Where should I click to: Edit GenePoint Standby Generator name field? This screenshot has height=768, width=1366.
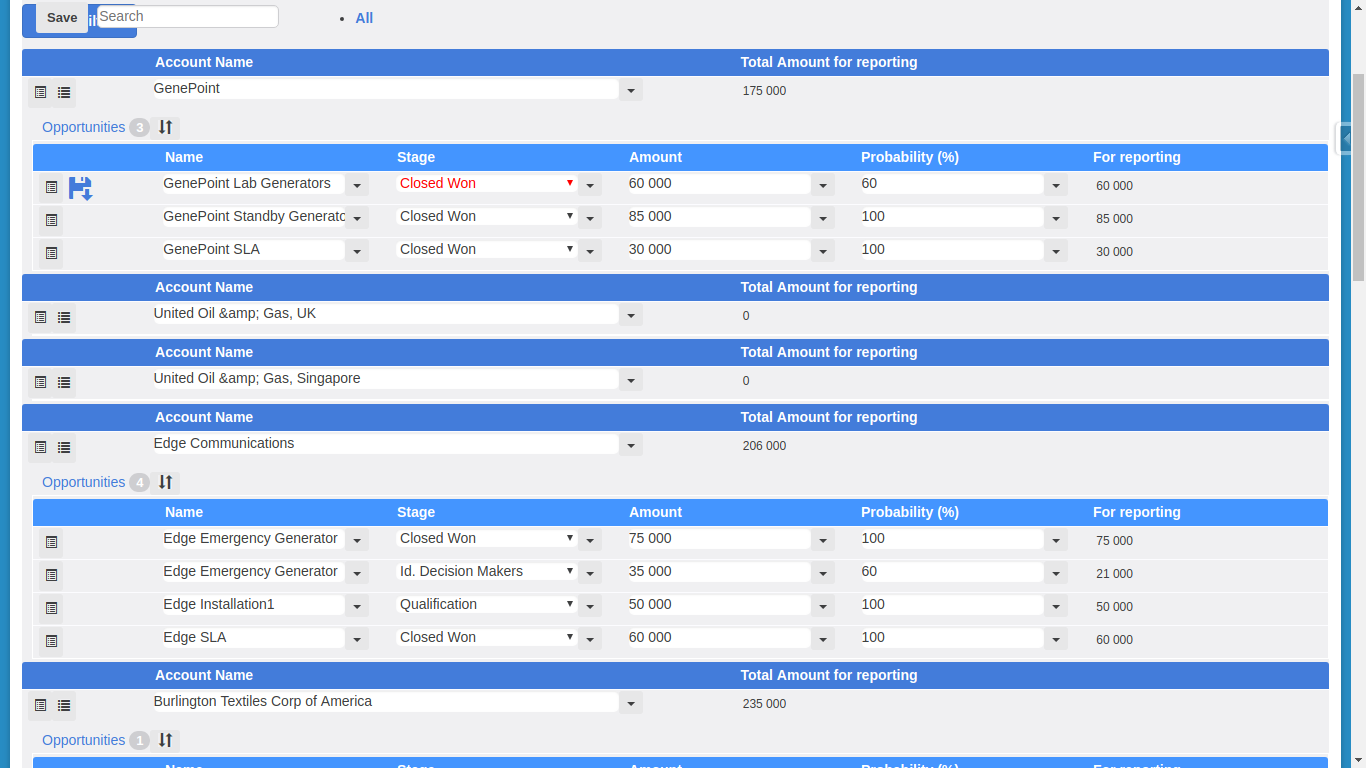[254, 217]
